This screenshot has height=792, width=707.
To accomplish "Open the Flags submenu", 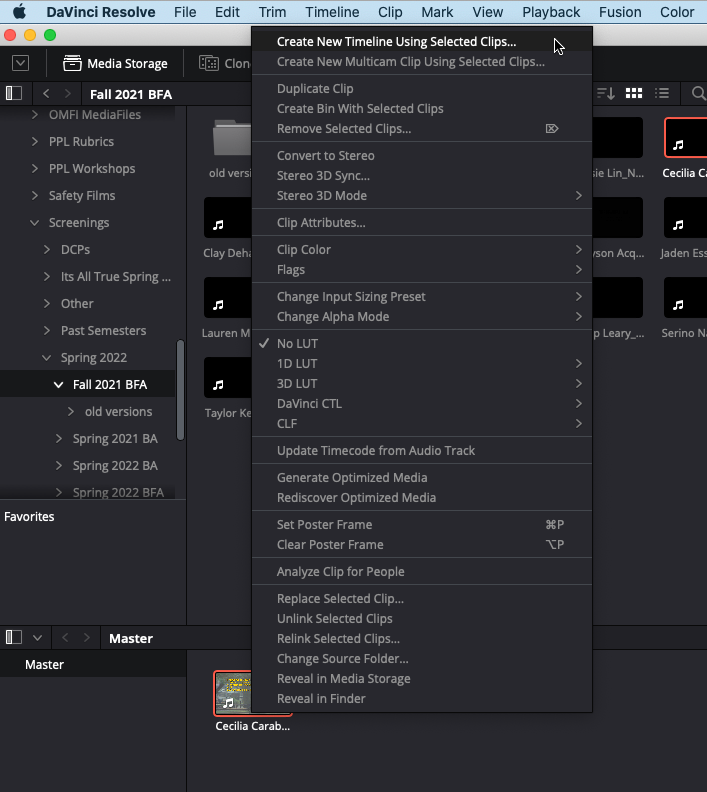I will point(422,270).
